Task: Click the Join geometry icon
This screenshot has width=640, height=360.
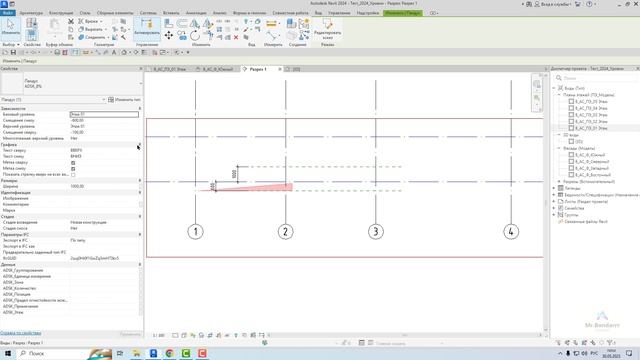Action: pos(81,37)
